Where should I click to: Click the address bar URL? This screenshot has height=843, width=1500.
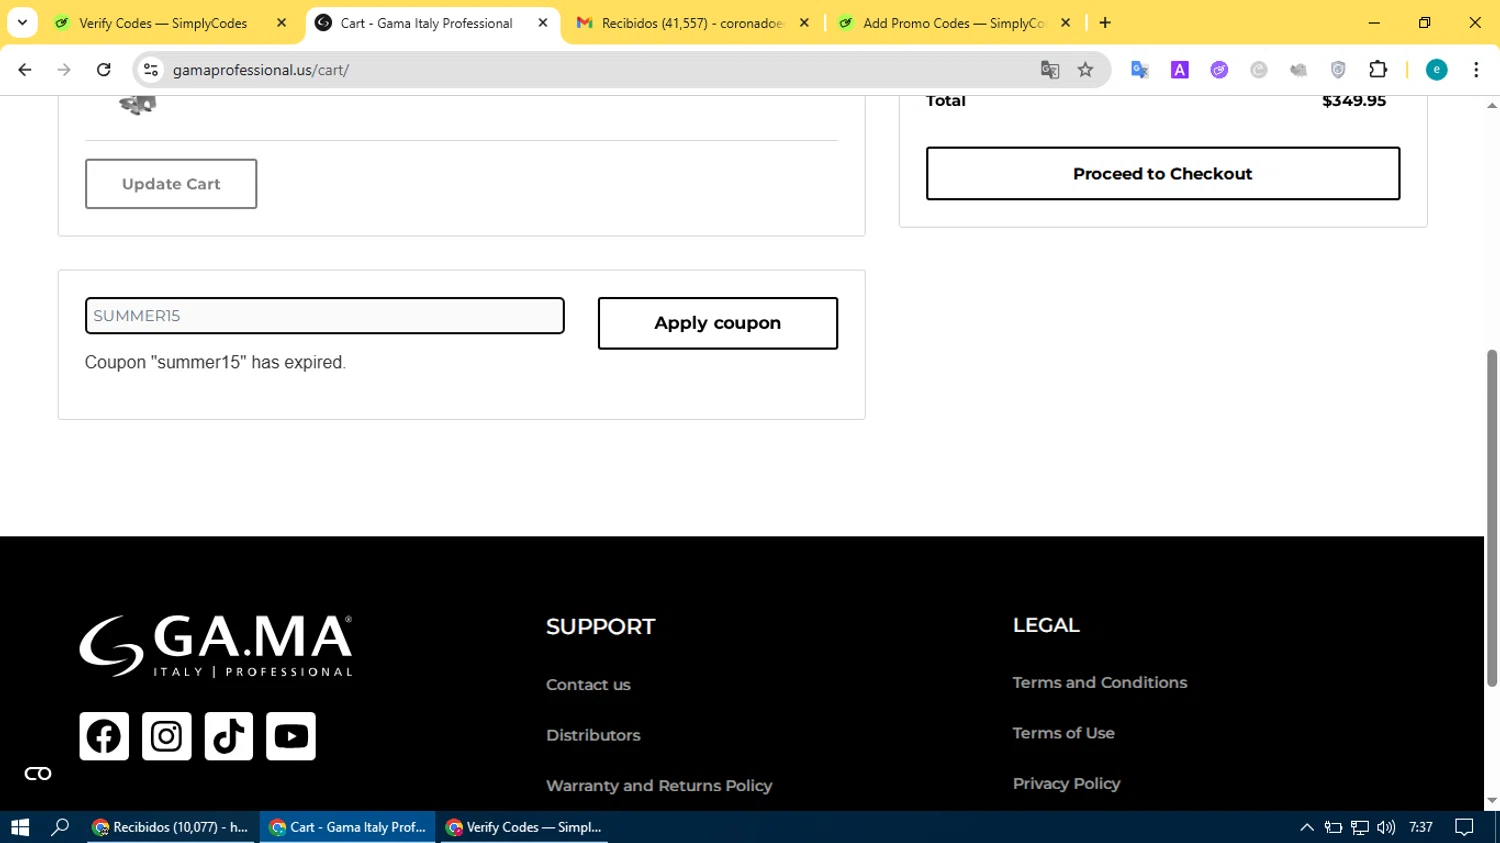coord(261,70)
